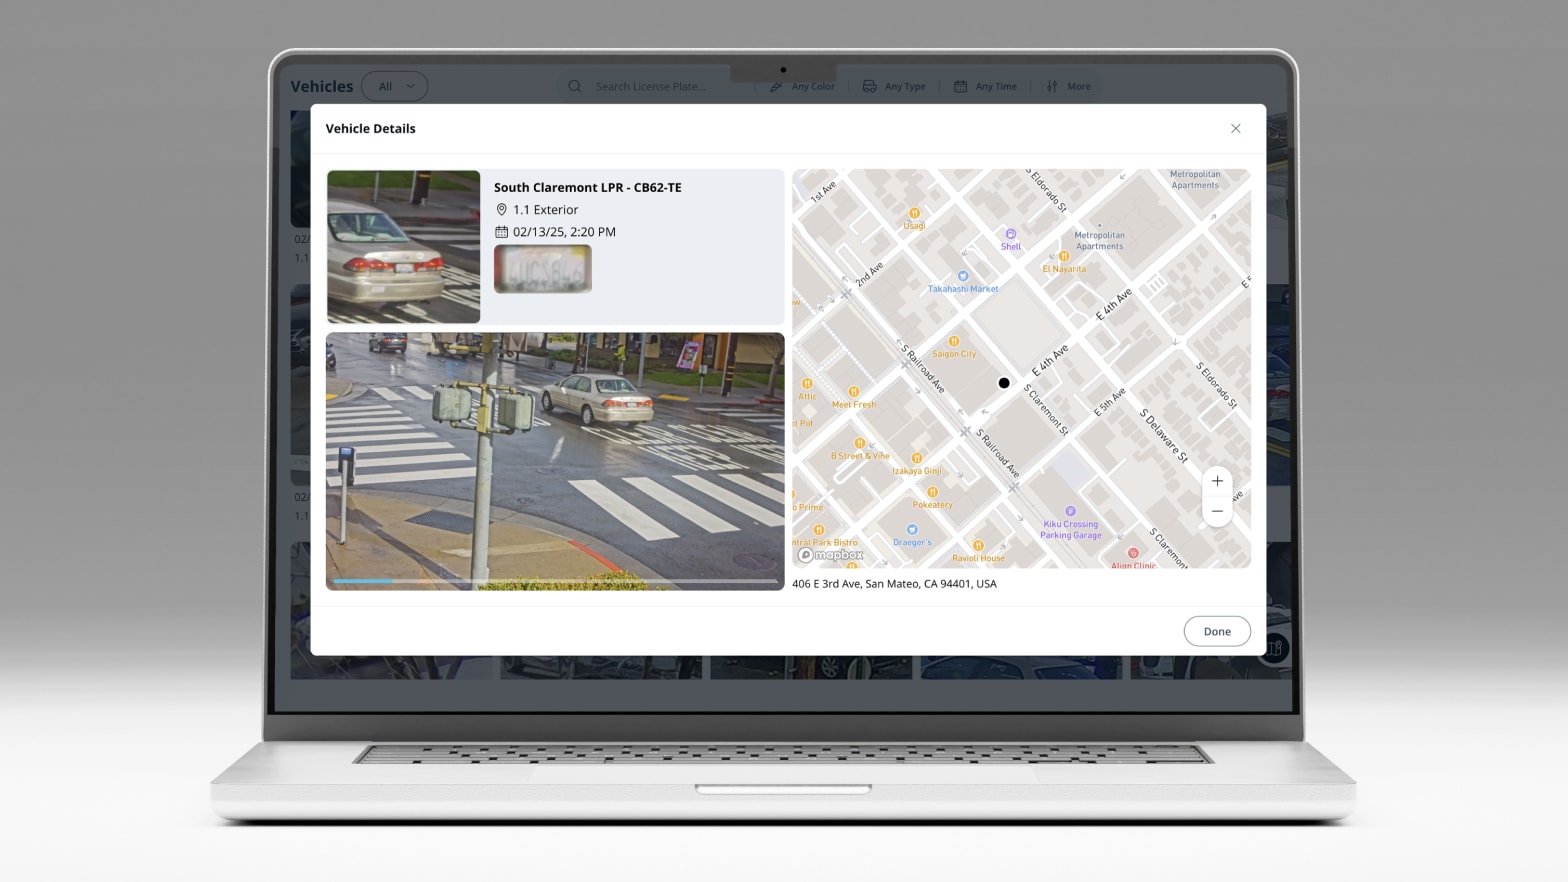This screenshot has width=1568, height=882.
Task: Click the Ravioli House marker
Action: click(978, 546)
